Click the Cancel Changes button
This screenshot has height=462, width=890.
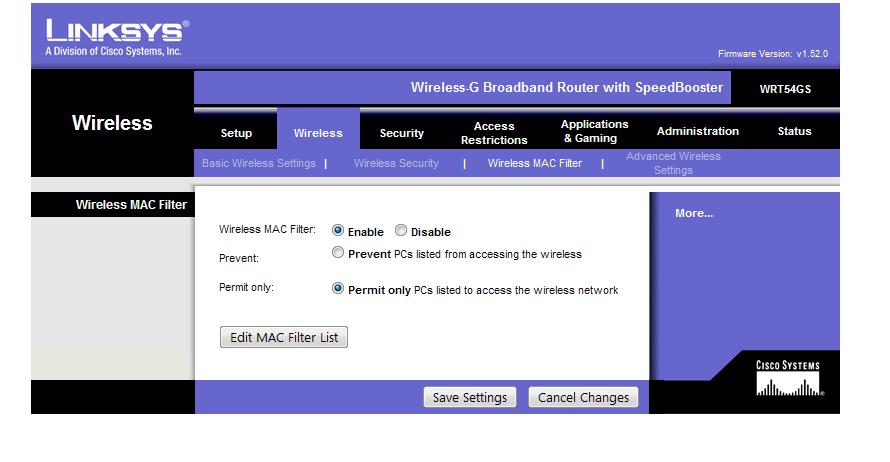pyautogui.click(x=583, y=397)
